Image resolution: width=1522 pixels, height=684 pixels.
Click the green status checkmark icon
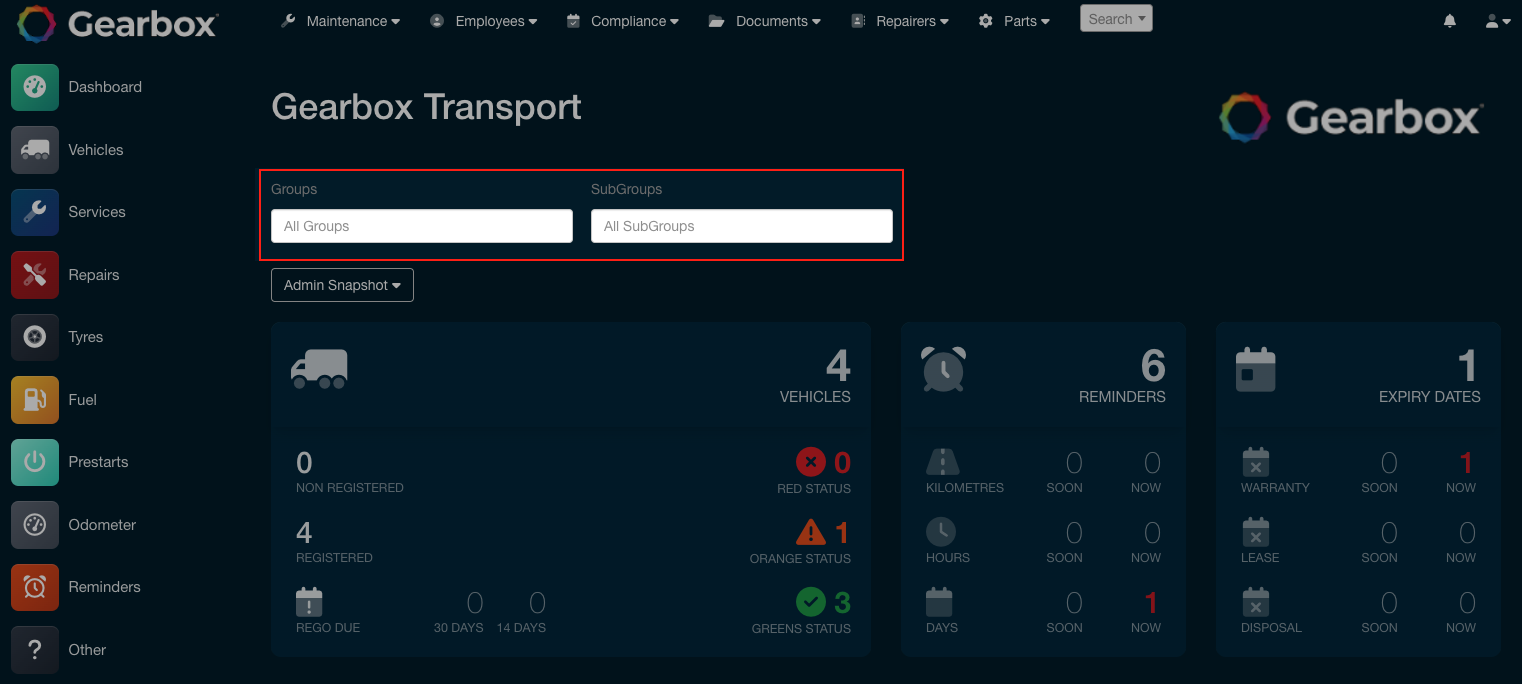coord(810,602)
